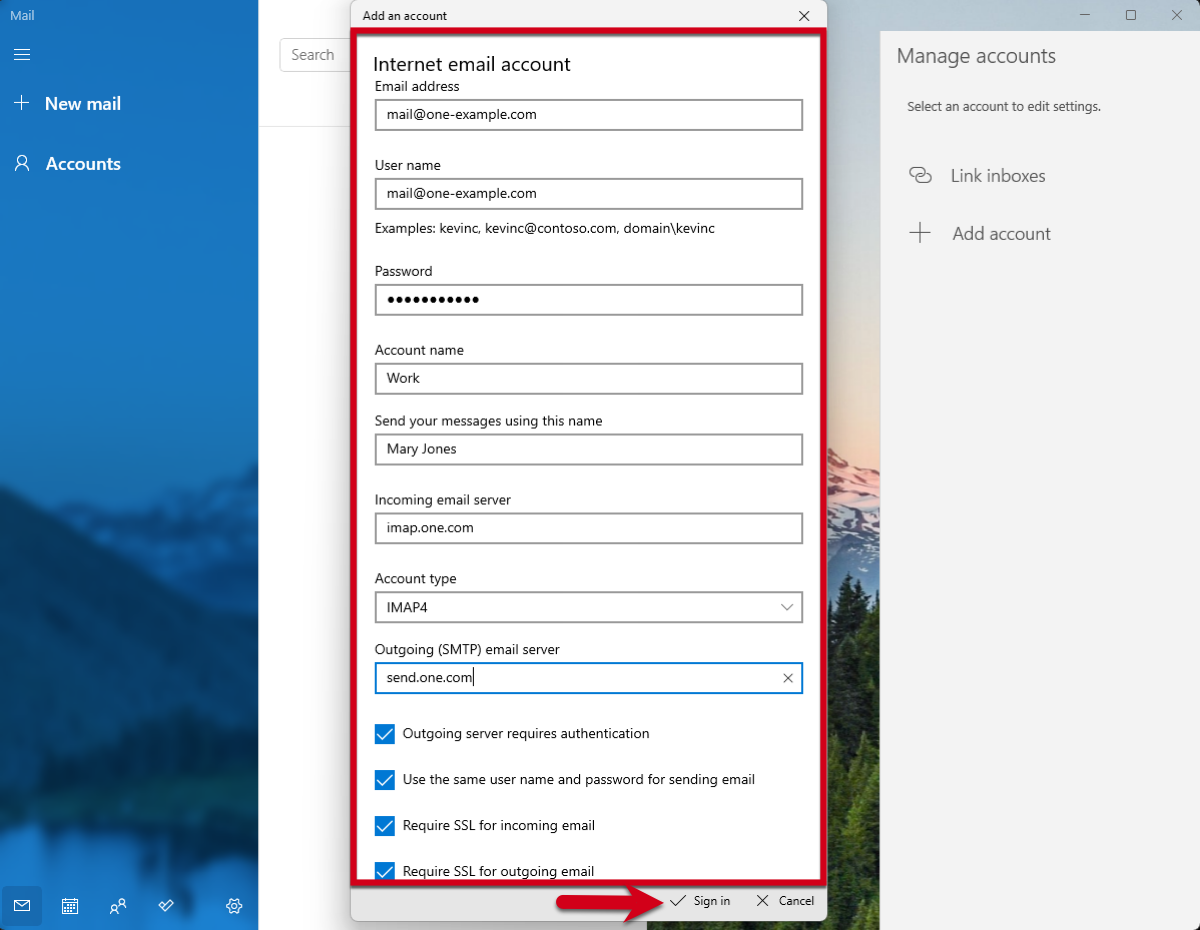Open the hamburger navigation menu
Viewport: 1200px width, 930px height.
click(x=21, y=55)
